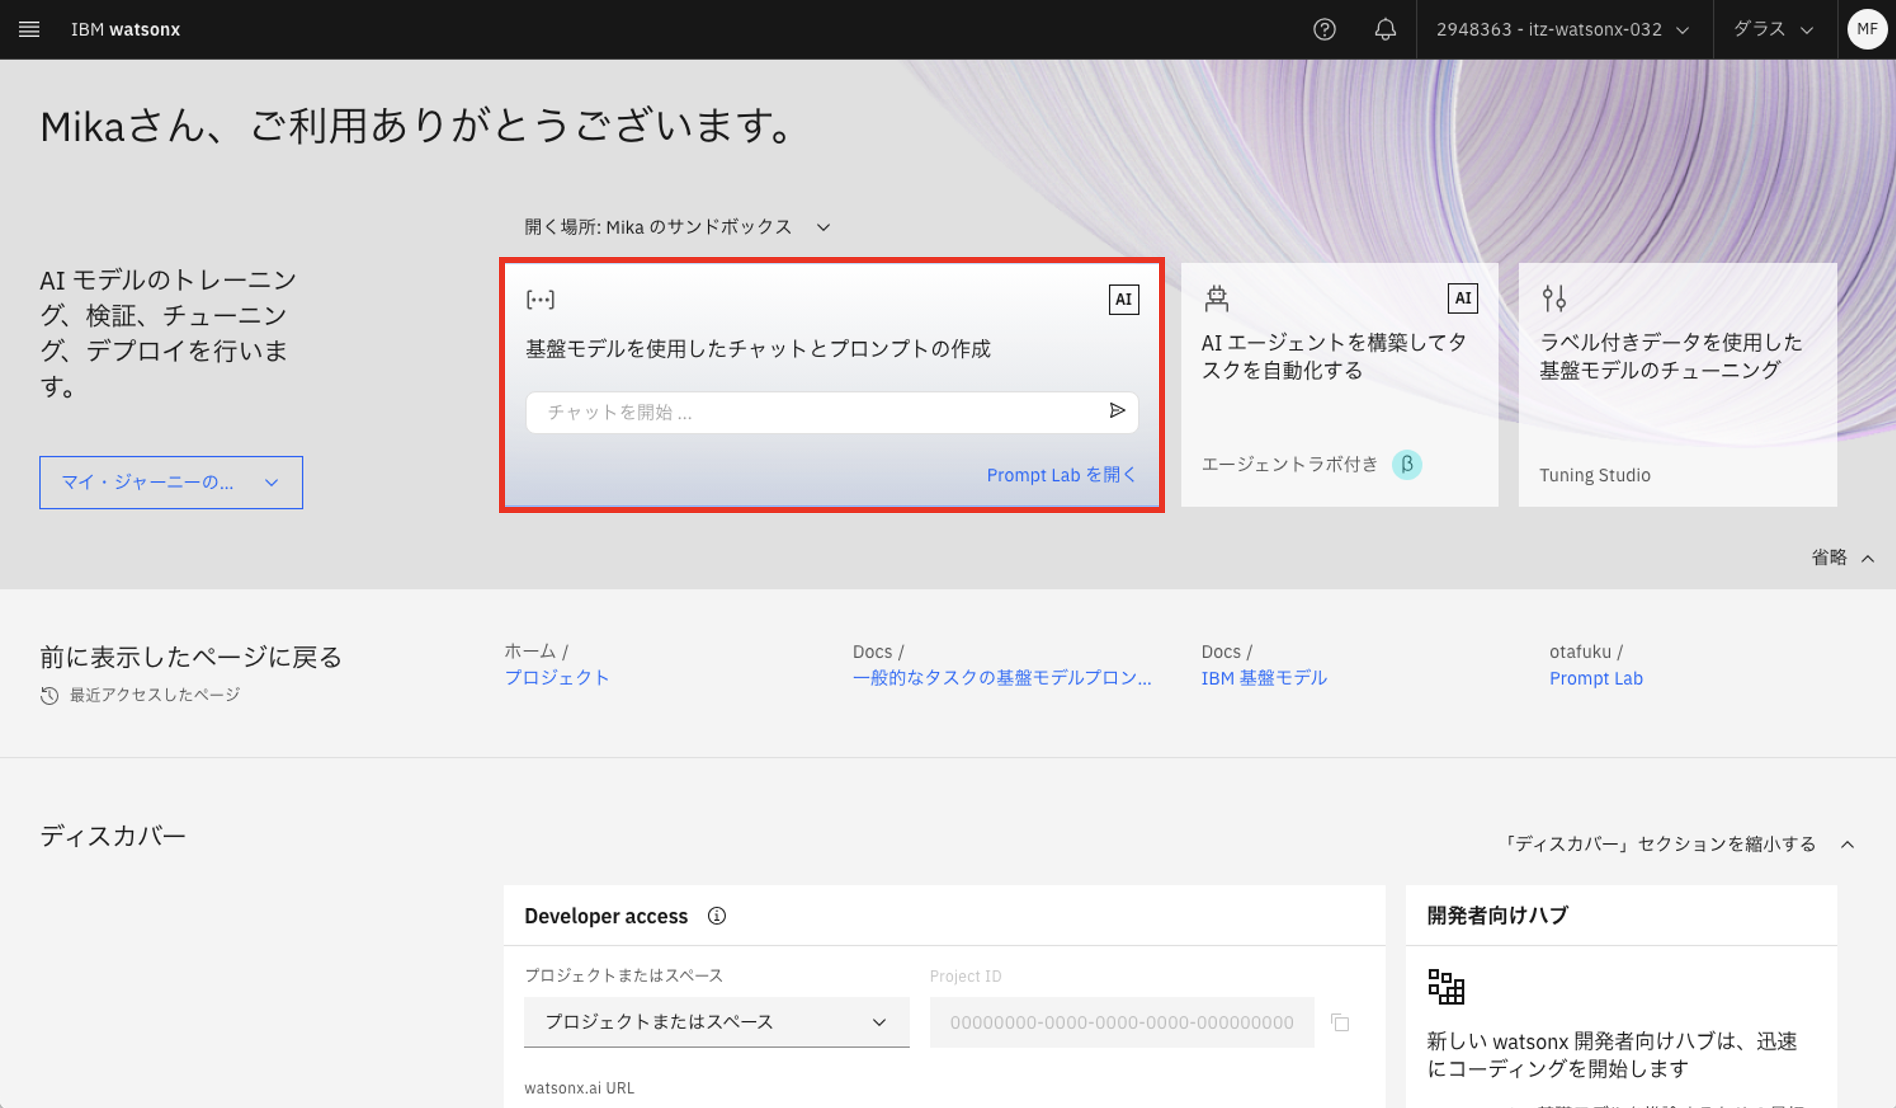Open the notifications bell
The image size is (1896, 1108).
[x=1384, y=29]
